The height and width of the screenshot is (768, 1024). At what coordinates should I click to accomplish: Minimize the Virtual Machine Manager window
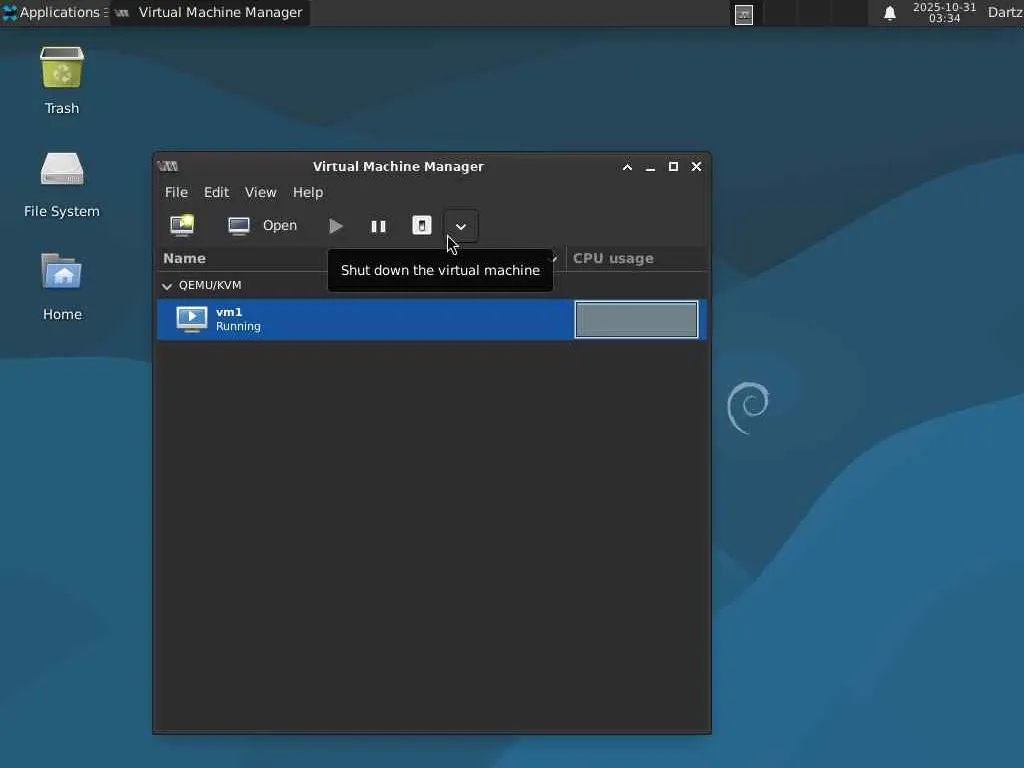click(650, 167)
